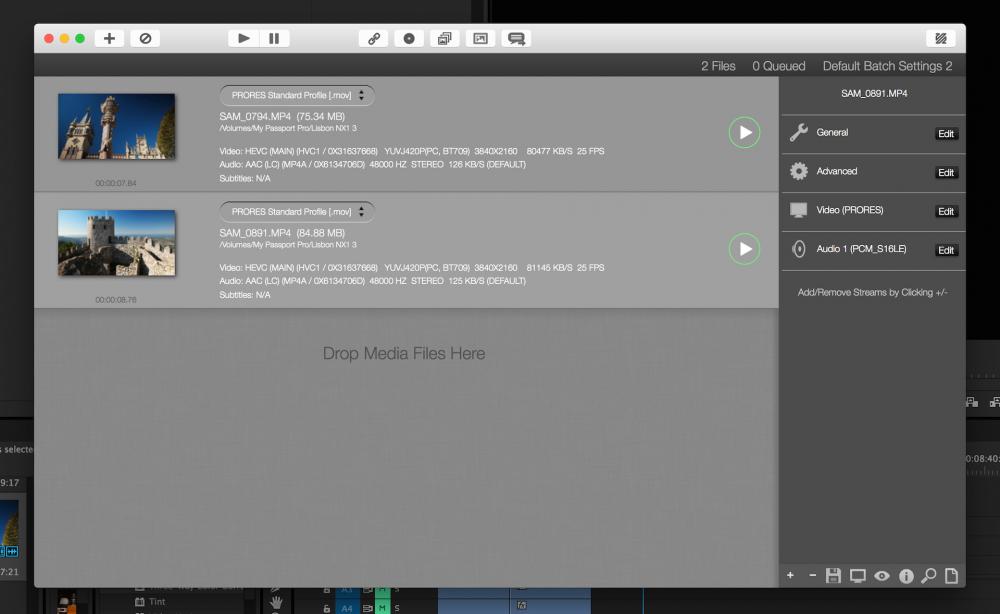Pause encoding with the toolbar pause button
The height and width of the screenshot is (614, 1000).
274,39
